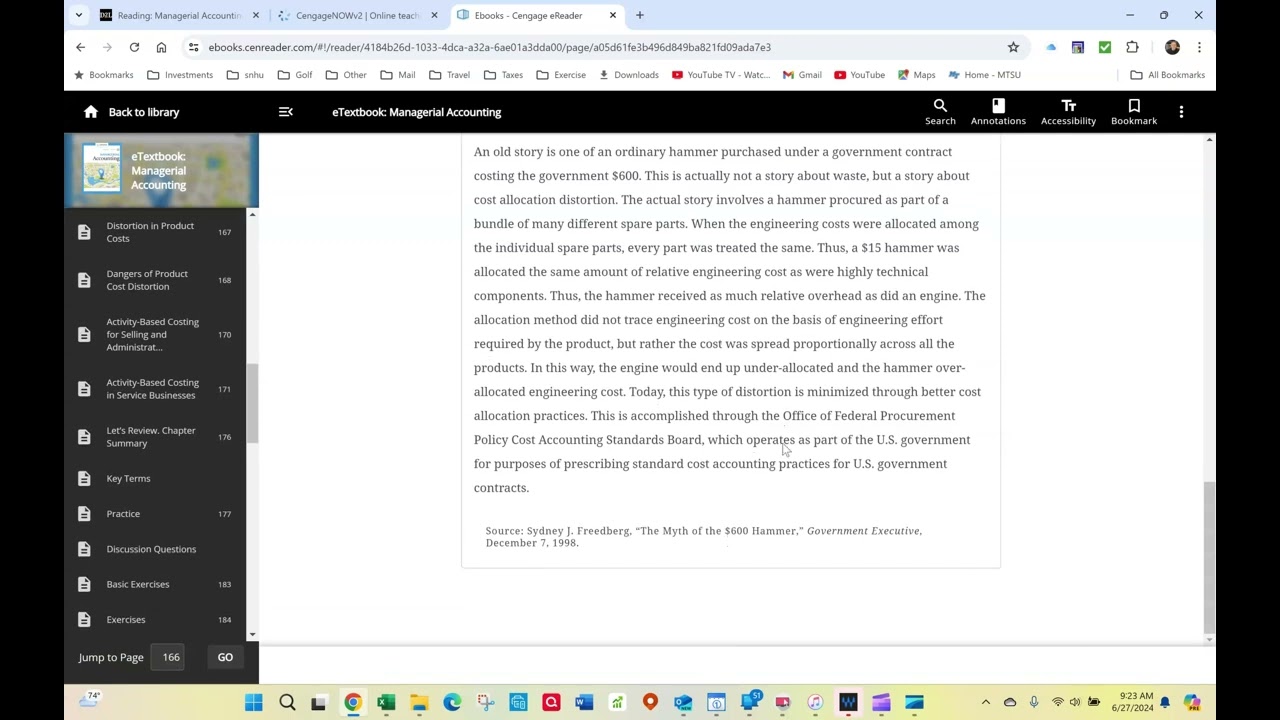Image resolution: width=1280 pixels, height=720 pixels.
Task: Open Distortion in Product Costs section
Action: (155, 232)
